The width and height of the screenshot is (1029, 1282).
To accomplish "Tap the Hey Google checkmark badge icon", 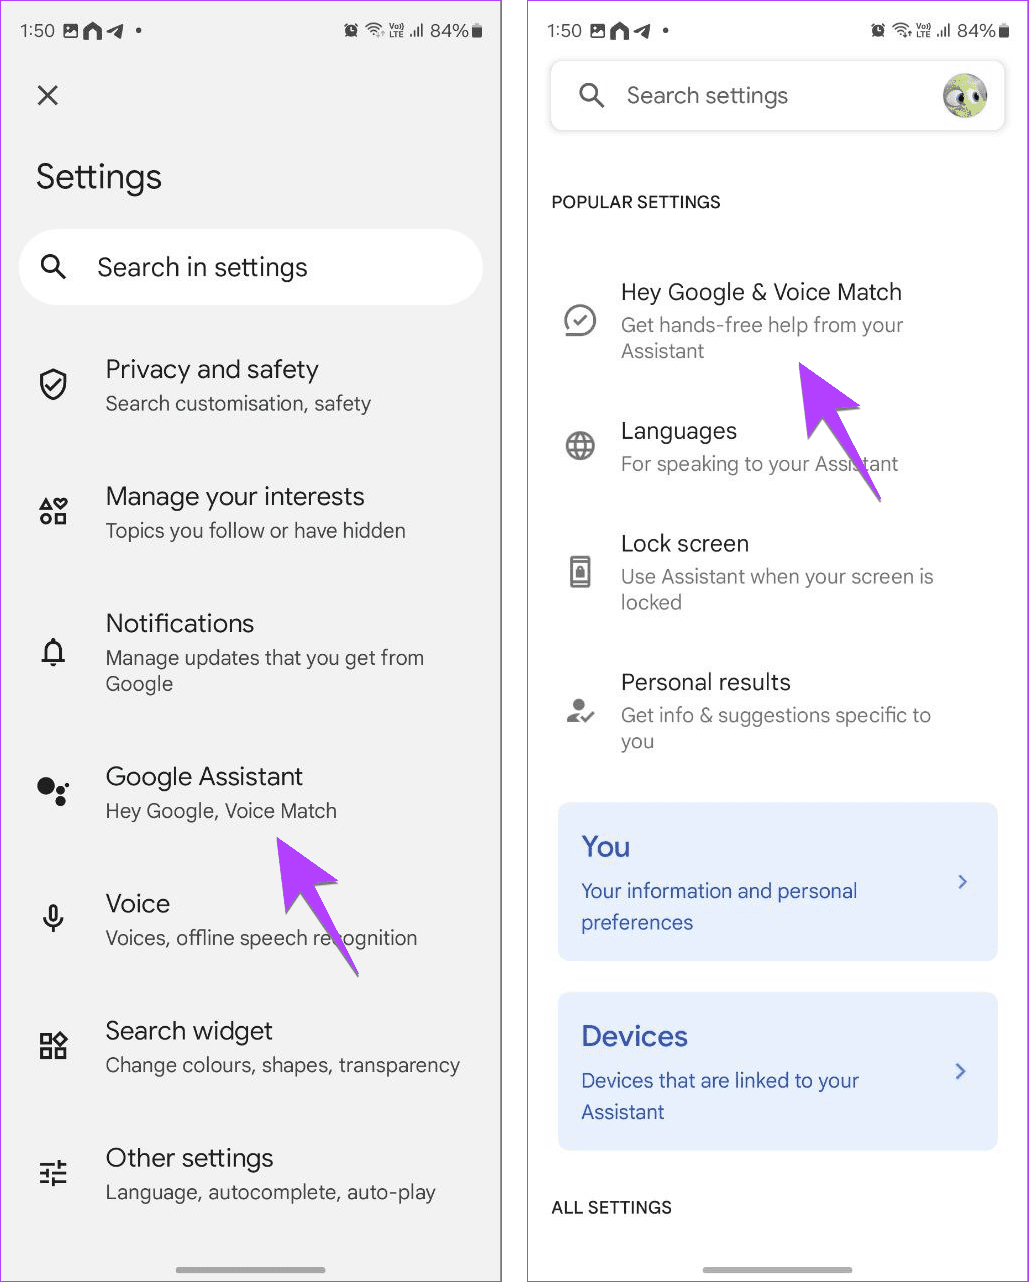I will click(x=580, y=320).
